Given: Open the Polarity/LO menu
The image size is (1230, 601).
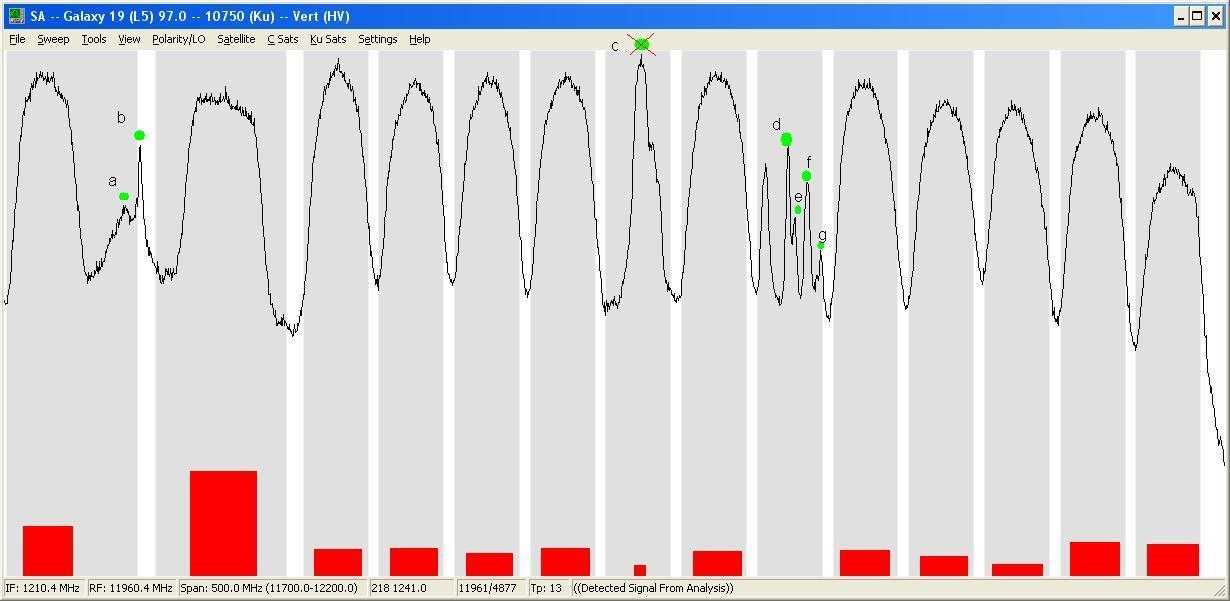Looking at the screenshot, I should point(179,39).
